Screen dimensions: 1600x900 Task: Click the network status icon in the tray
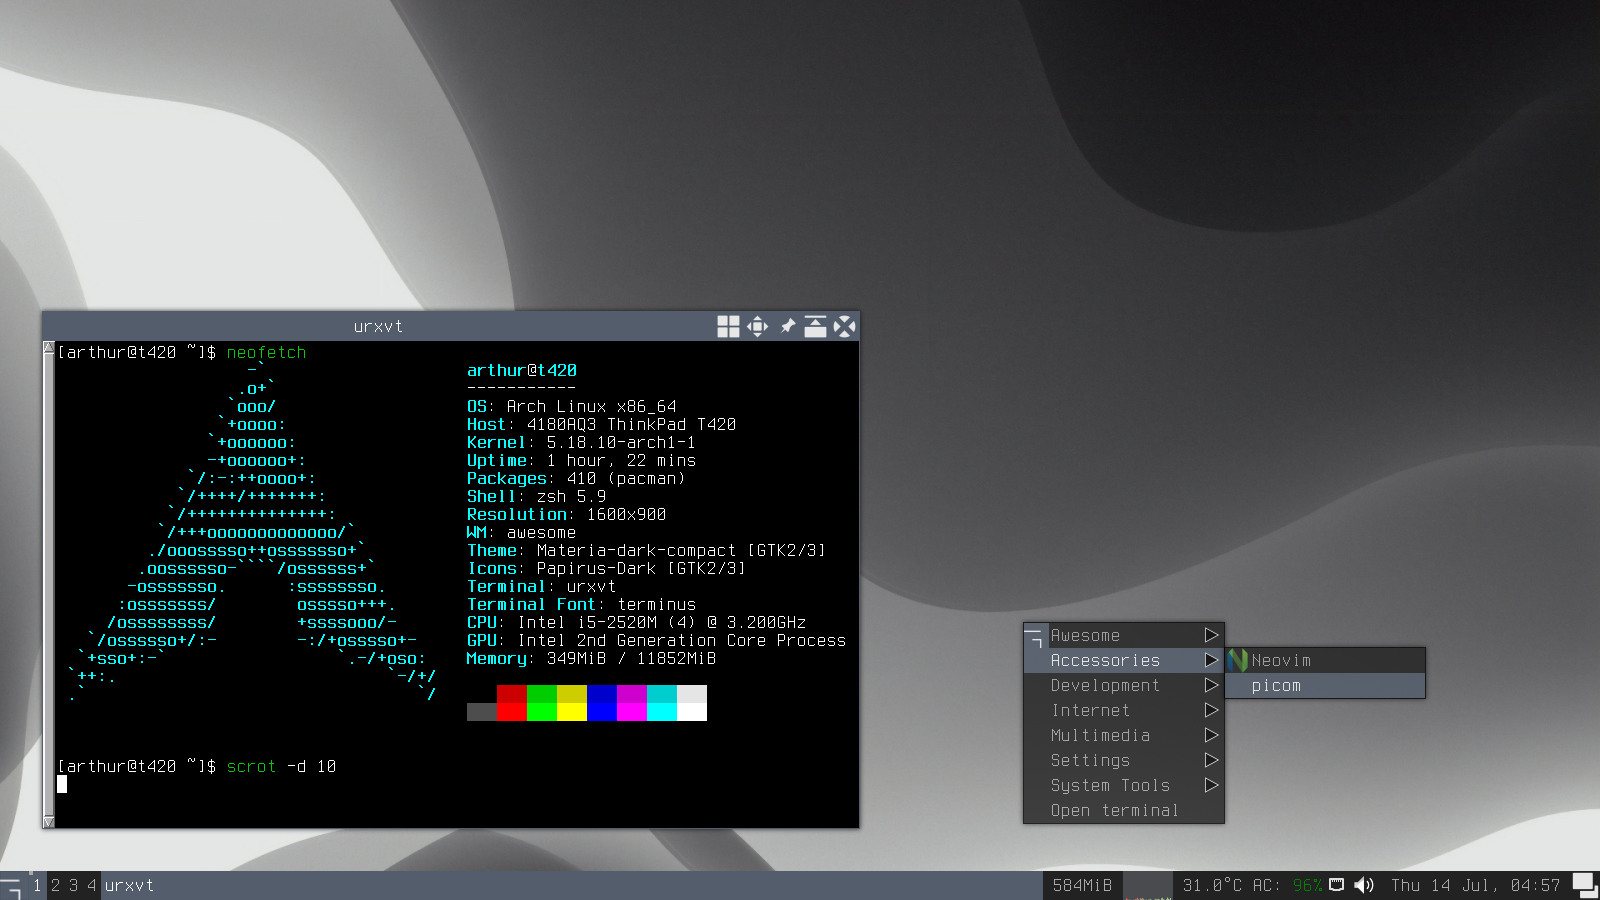coord(1336,885)
